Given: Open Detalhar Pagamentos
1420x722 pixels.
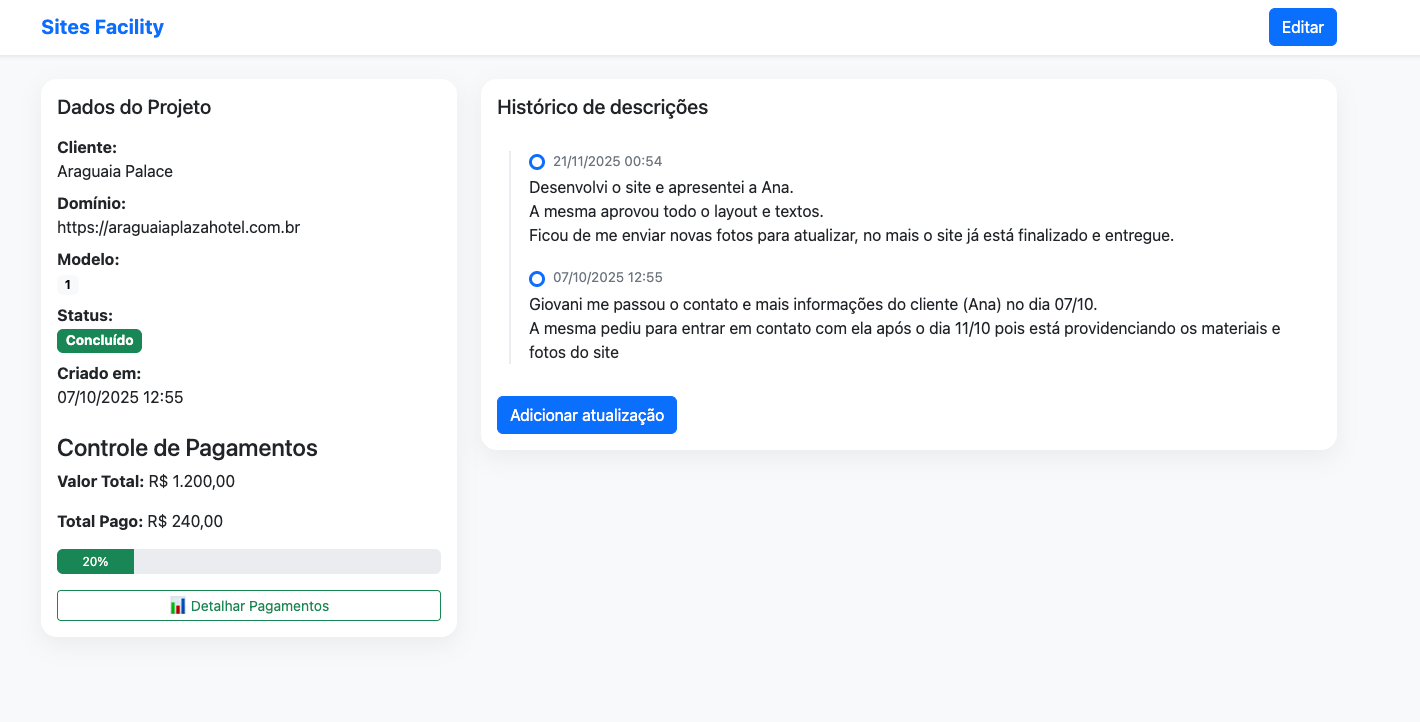Looking at the screenshot, I should click(248, 605).
